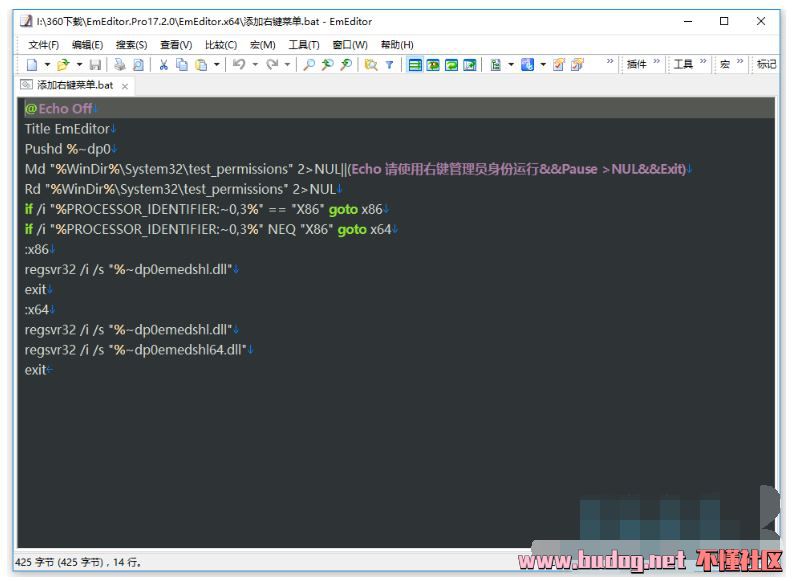Image resolution: width=792 pixels, height=581 pixels.
Task: Click the 标记 toolbar label
Action: (766, 64)
